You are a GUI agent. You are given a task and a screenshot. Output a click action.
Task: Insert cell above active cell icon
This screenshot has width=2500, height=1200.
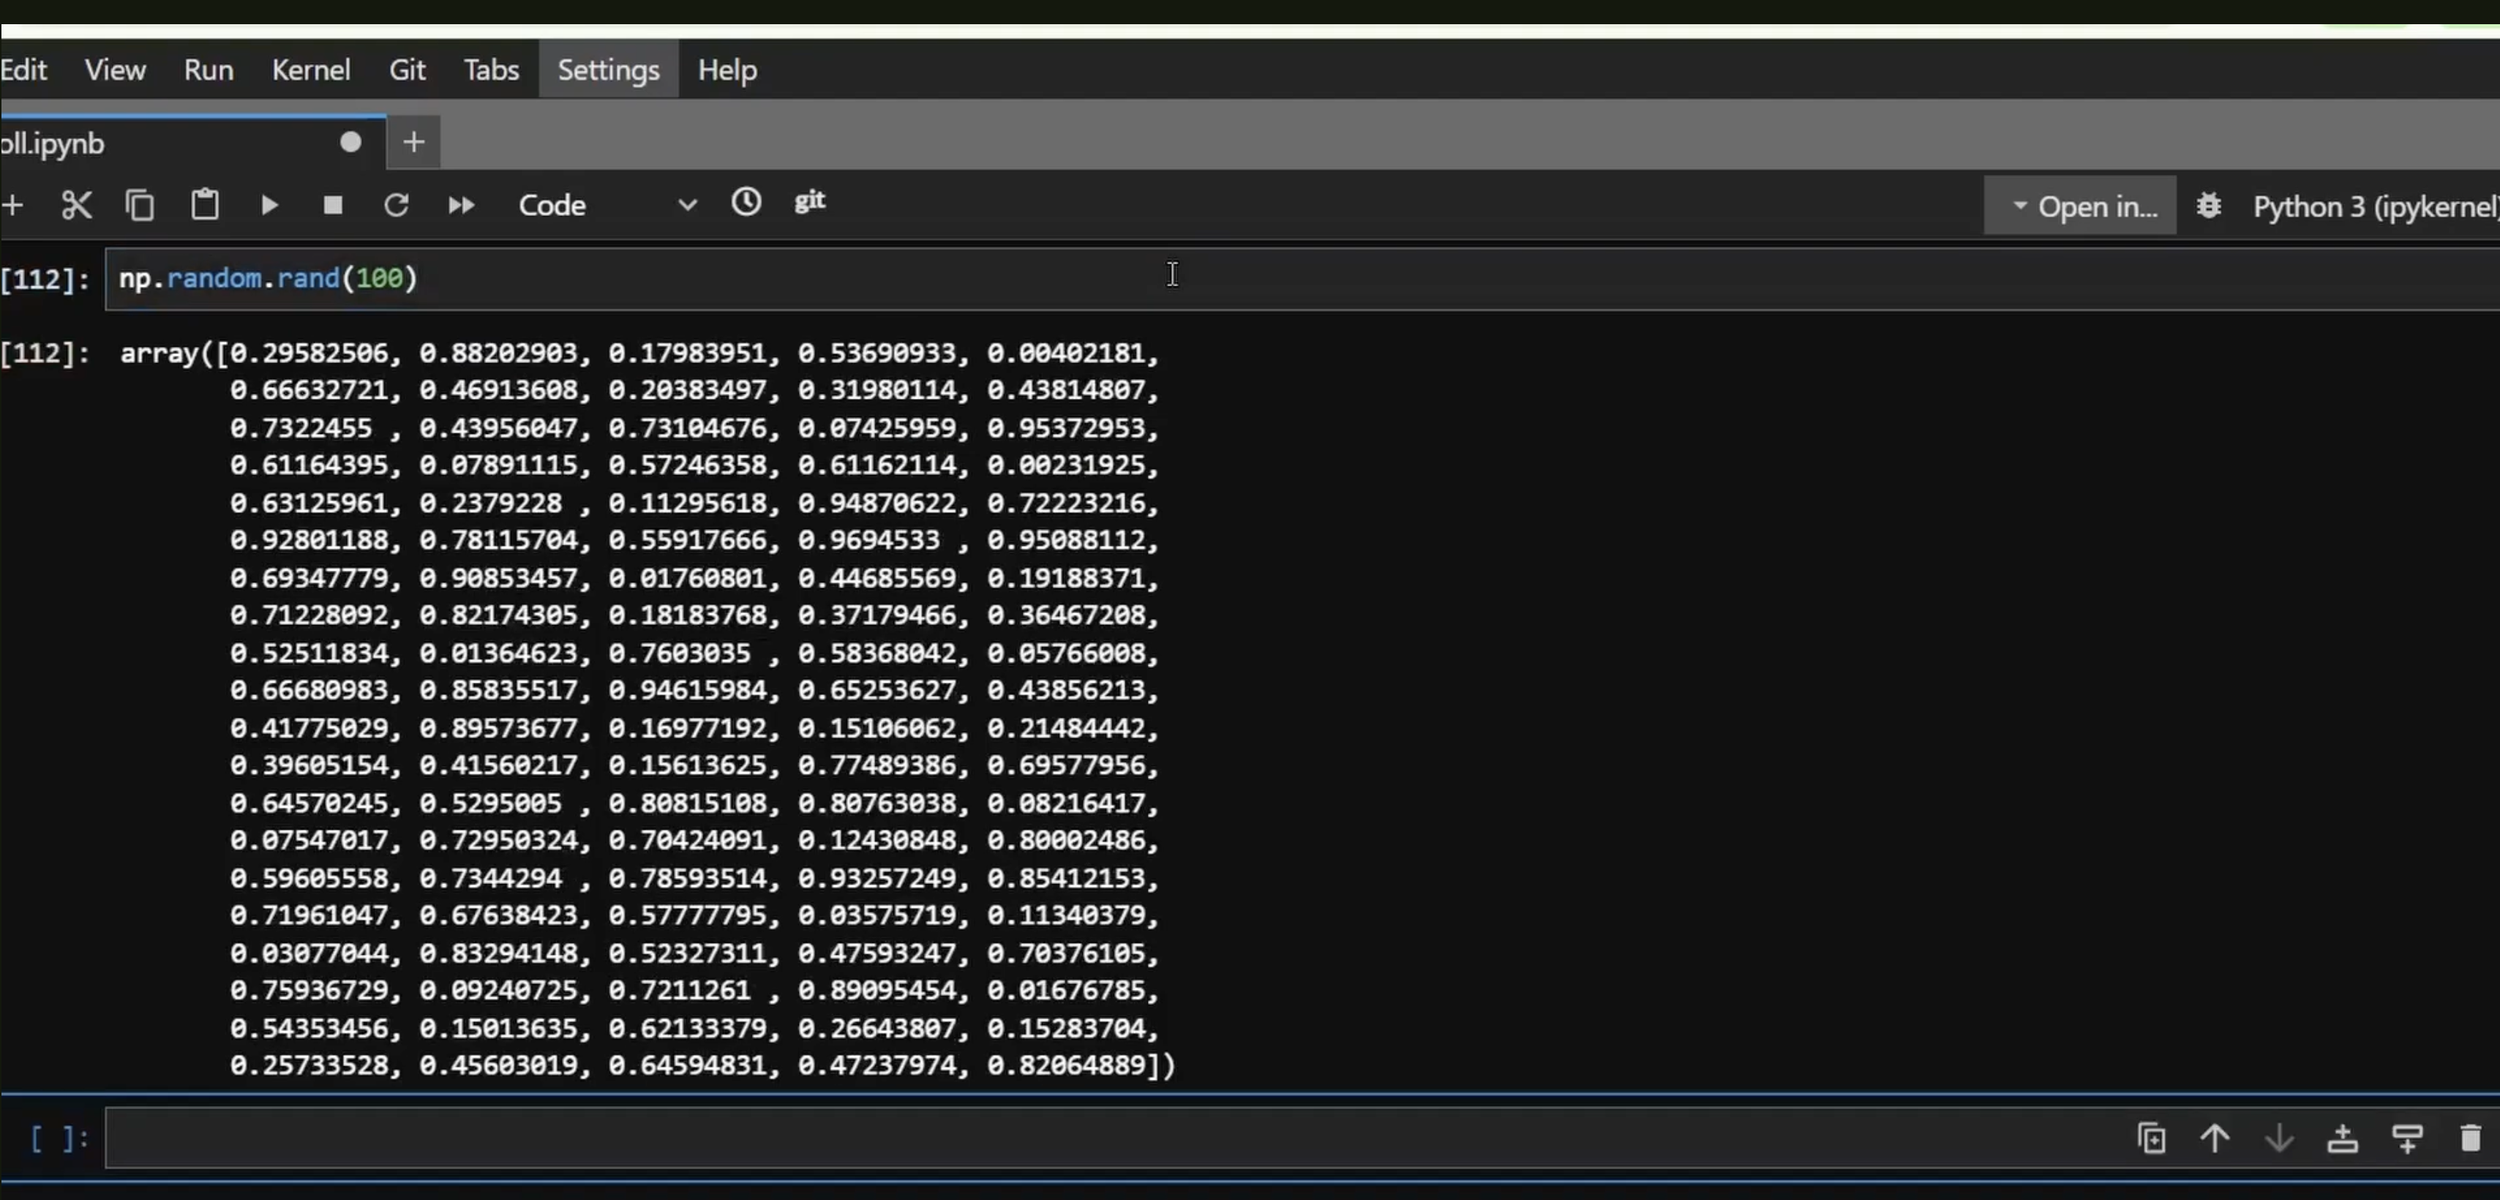click(x=2343, y=1139)
